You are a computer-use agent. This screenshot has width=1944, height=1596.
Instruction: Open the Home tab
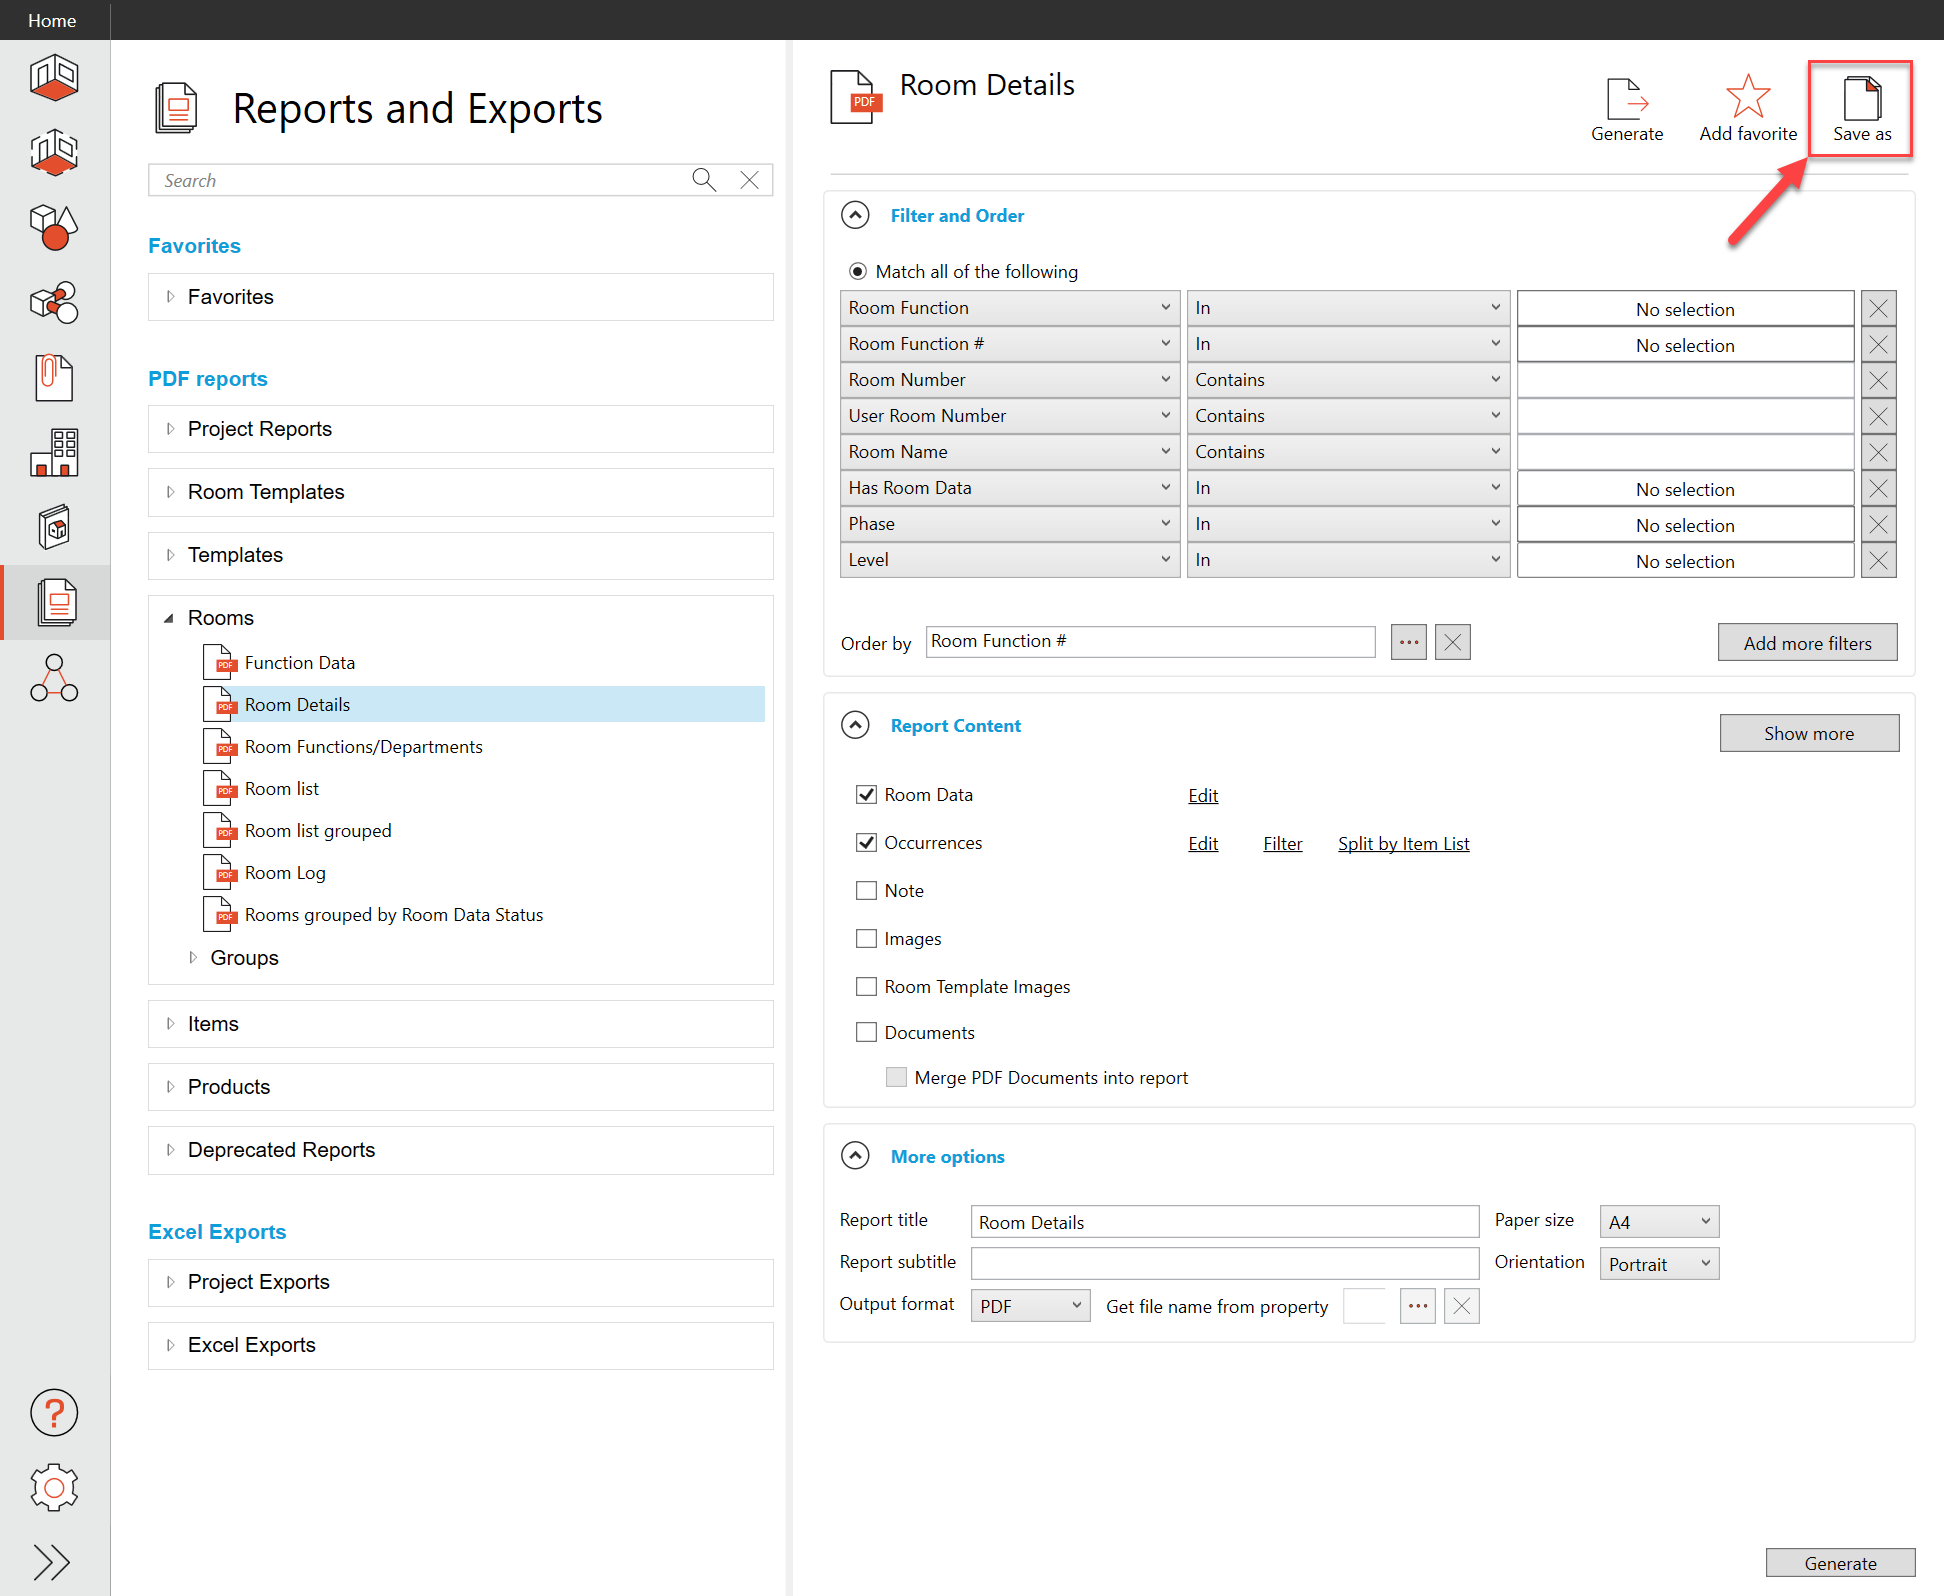[x=52, y=20]
